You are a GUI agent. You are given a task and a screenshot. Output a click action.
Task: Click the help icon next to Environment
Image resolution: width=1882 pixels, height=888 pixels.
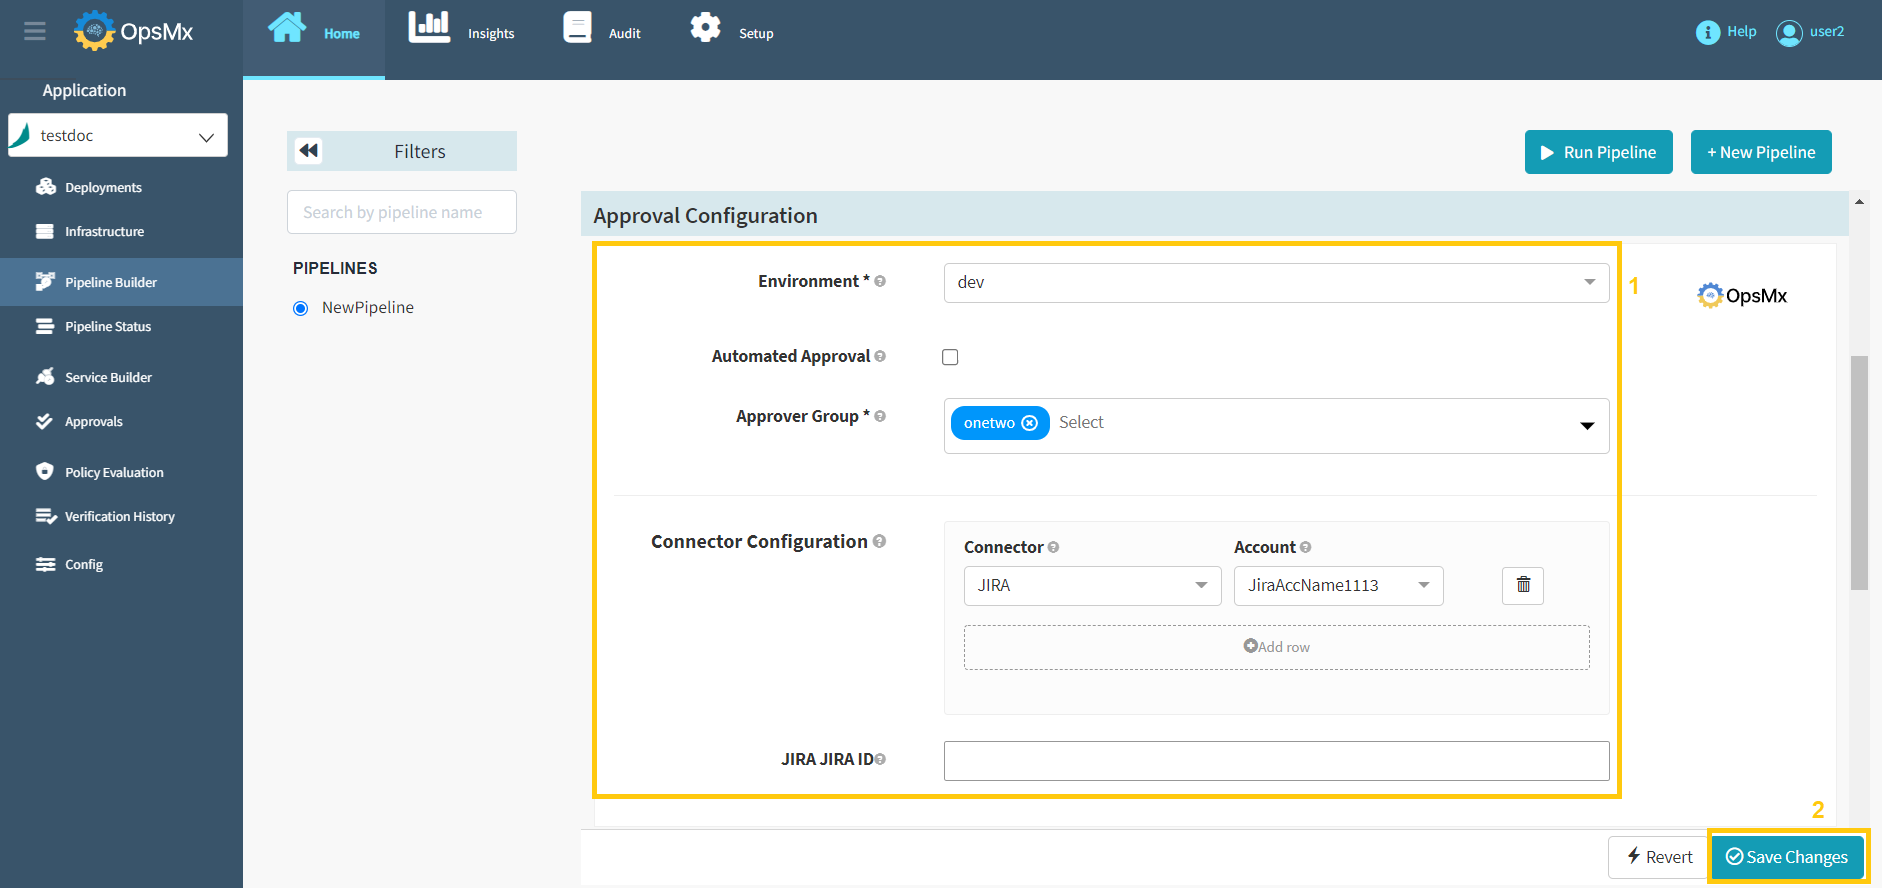[x=880, y=282]
